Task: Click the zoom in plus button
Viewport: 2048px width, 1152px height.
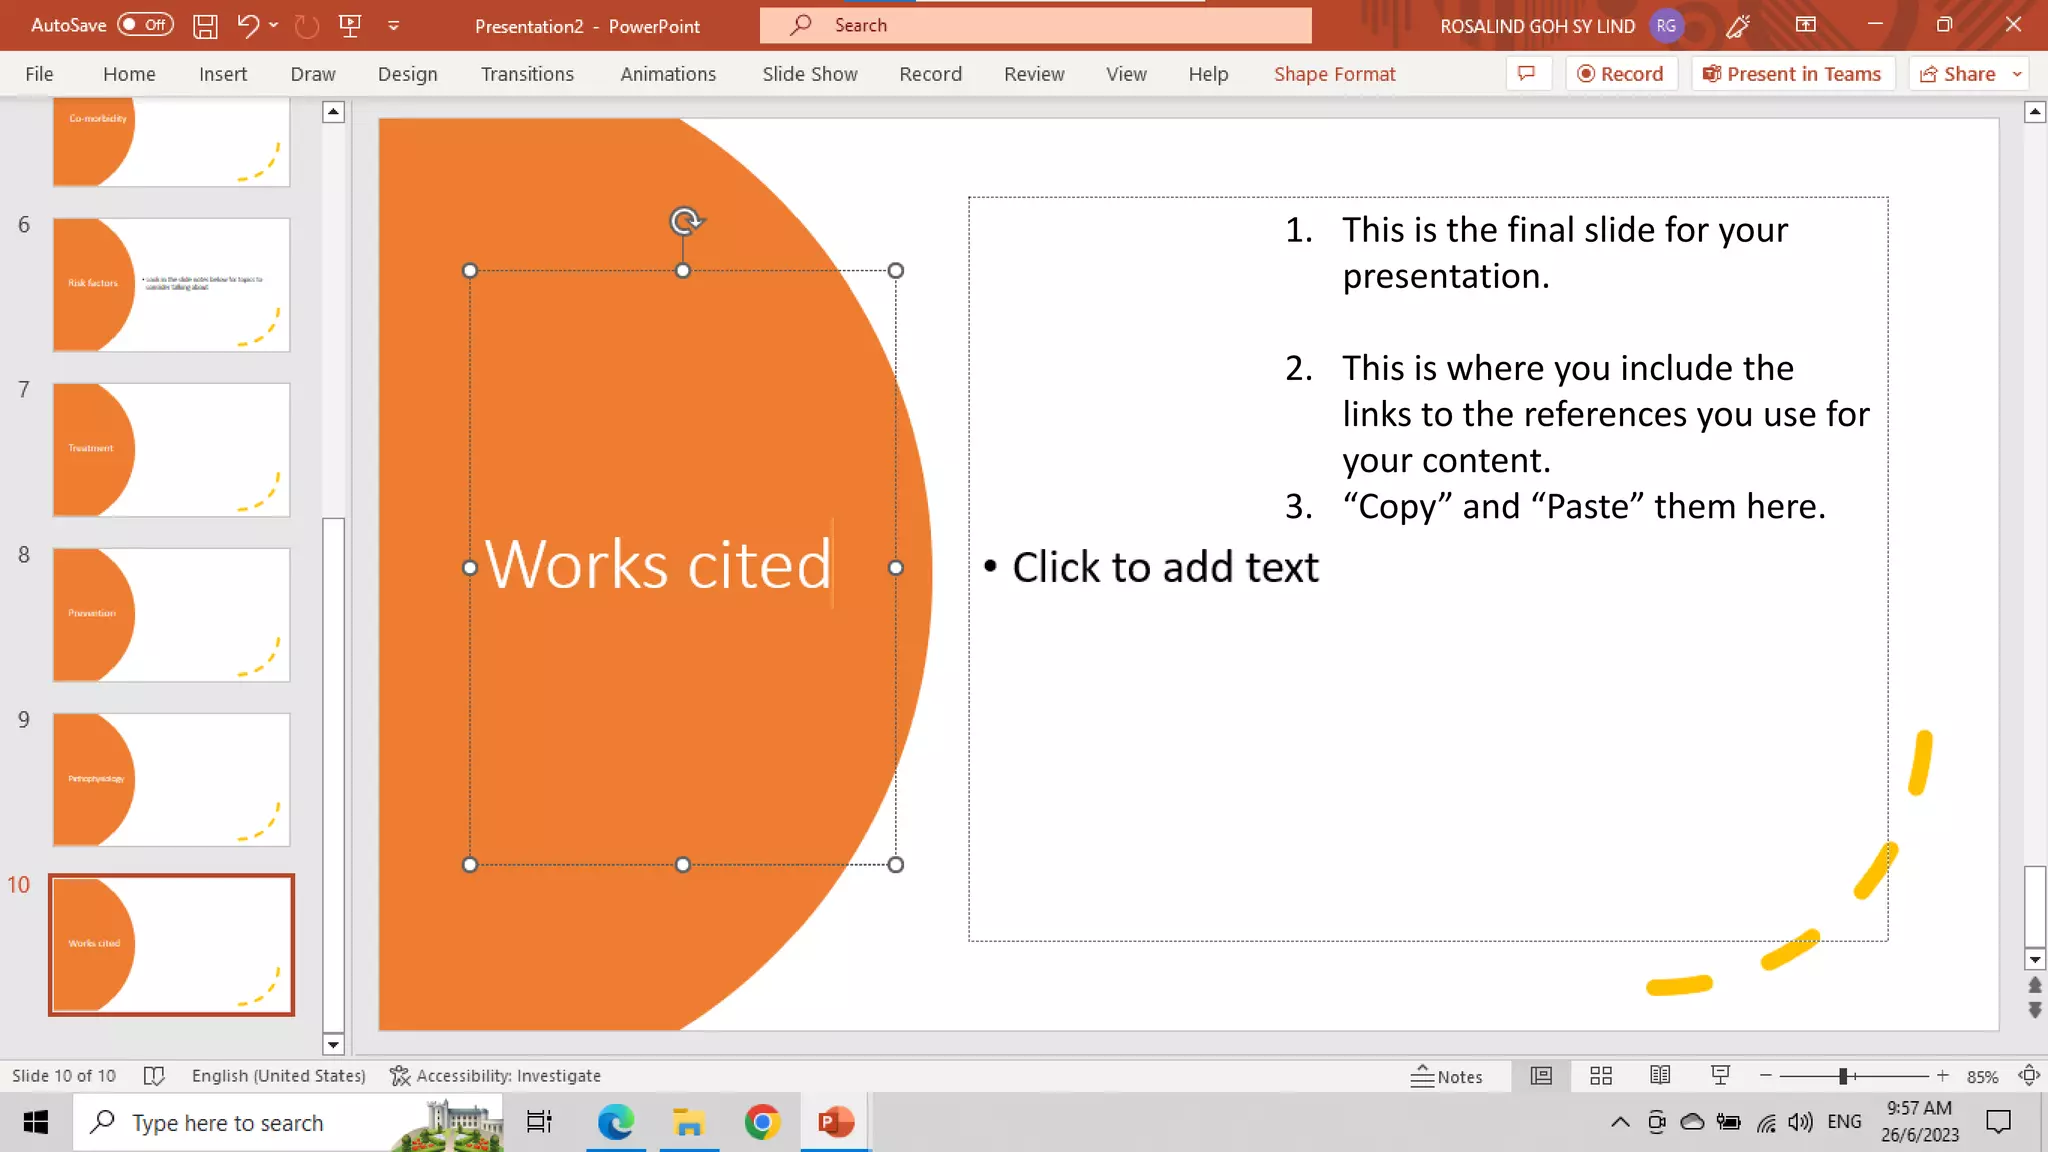Action: coord(1942,1076)
